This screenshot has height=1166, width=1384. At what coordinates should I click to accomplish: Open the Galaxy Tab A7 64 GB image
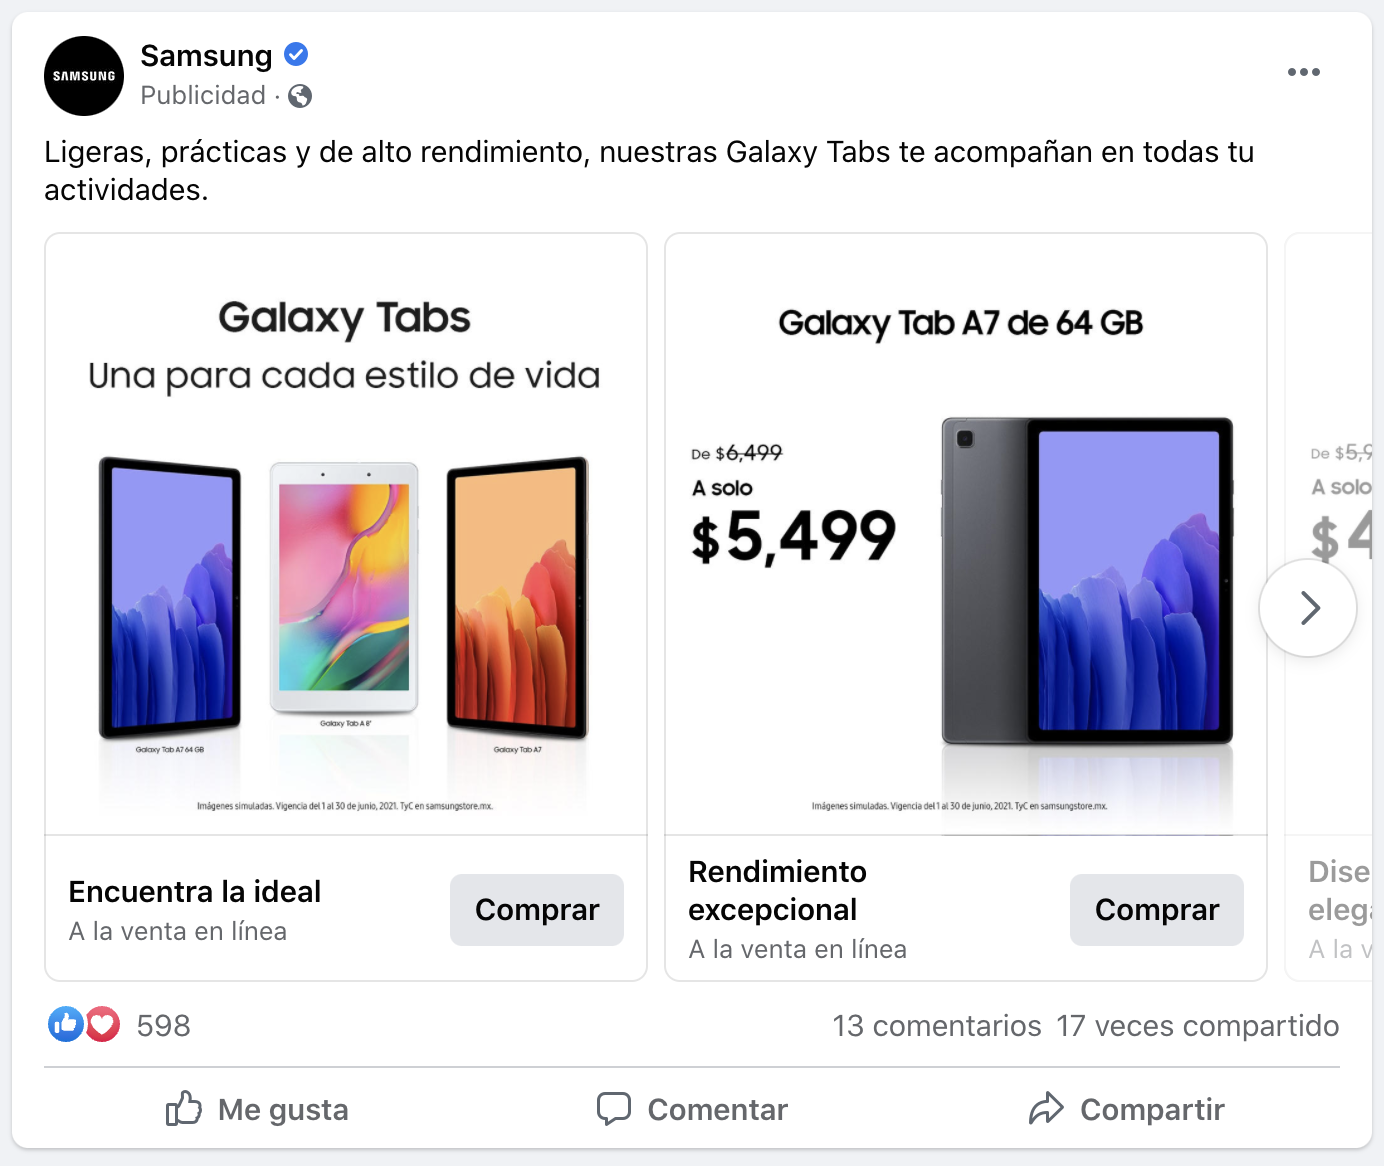click(966, 534)
